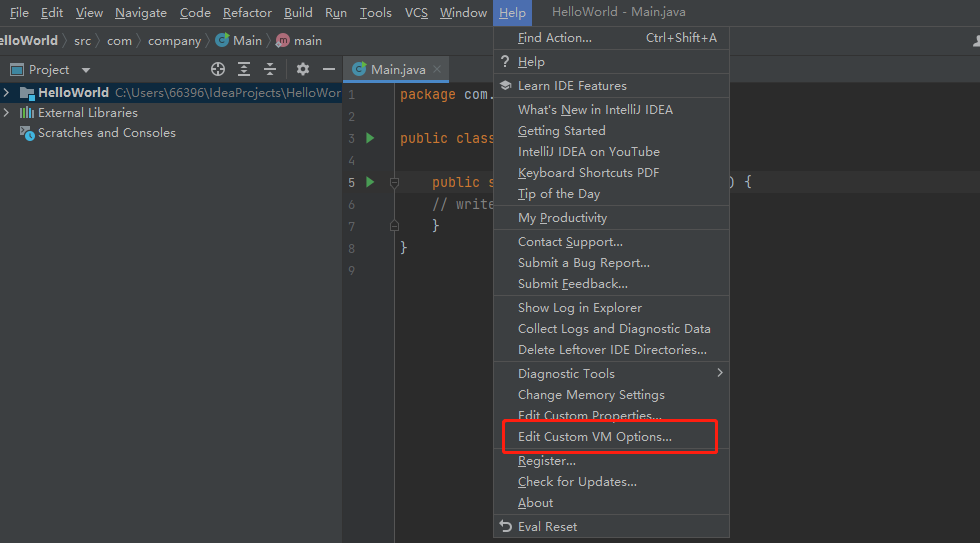The image size is (980, 543).
Task: Open the VCS menu
Action: click(x=416, y=12)
